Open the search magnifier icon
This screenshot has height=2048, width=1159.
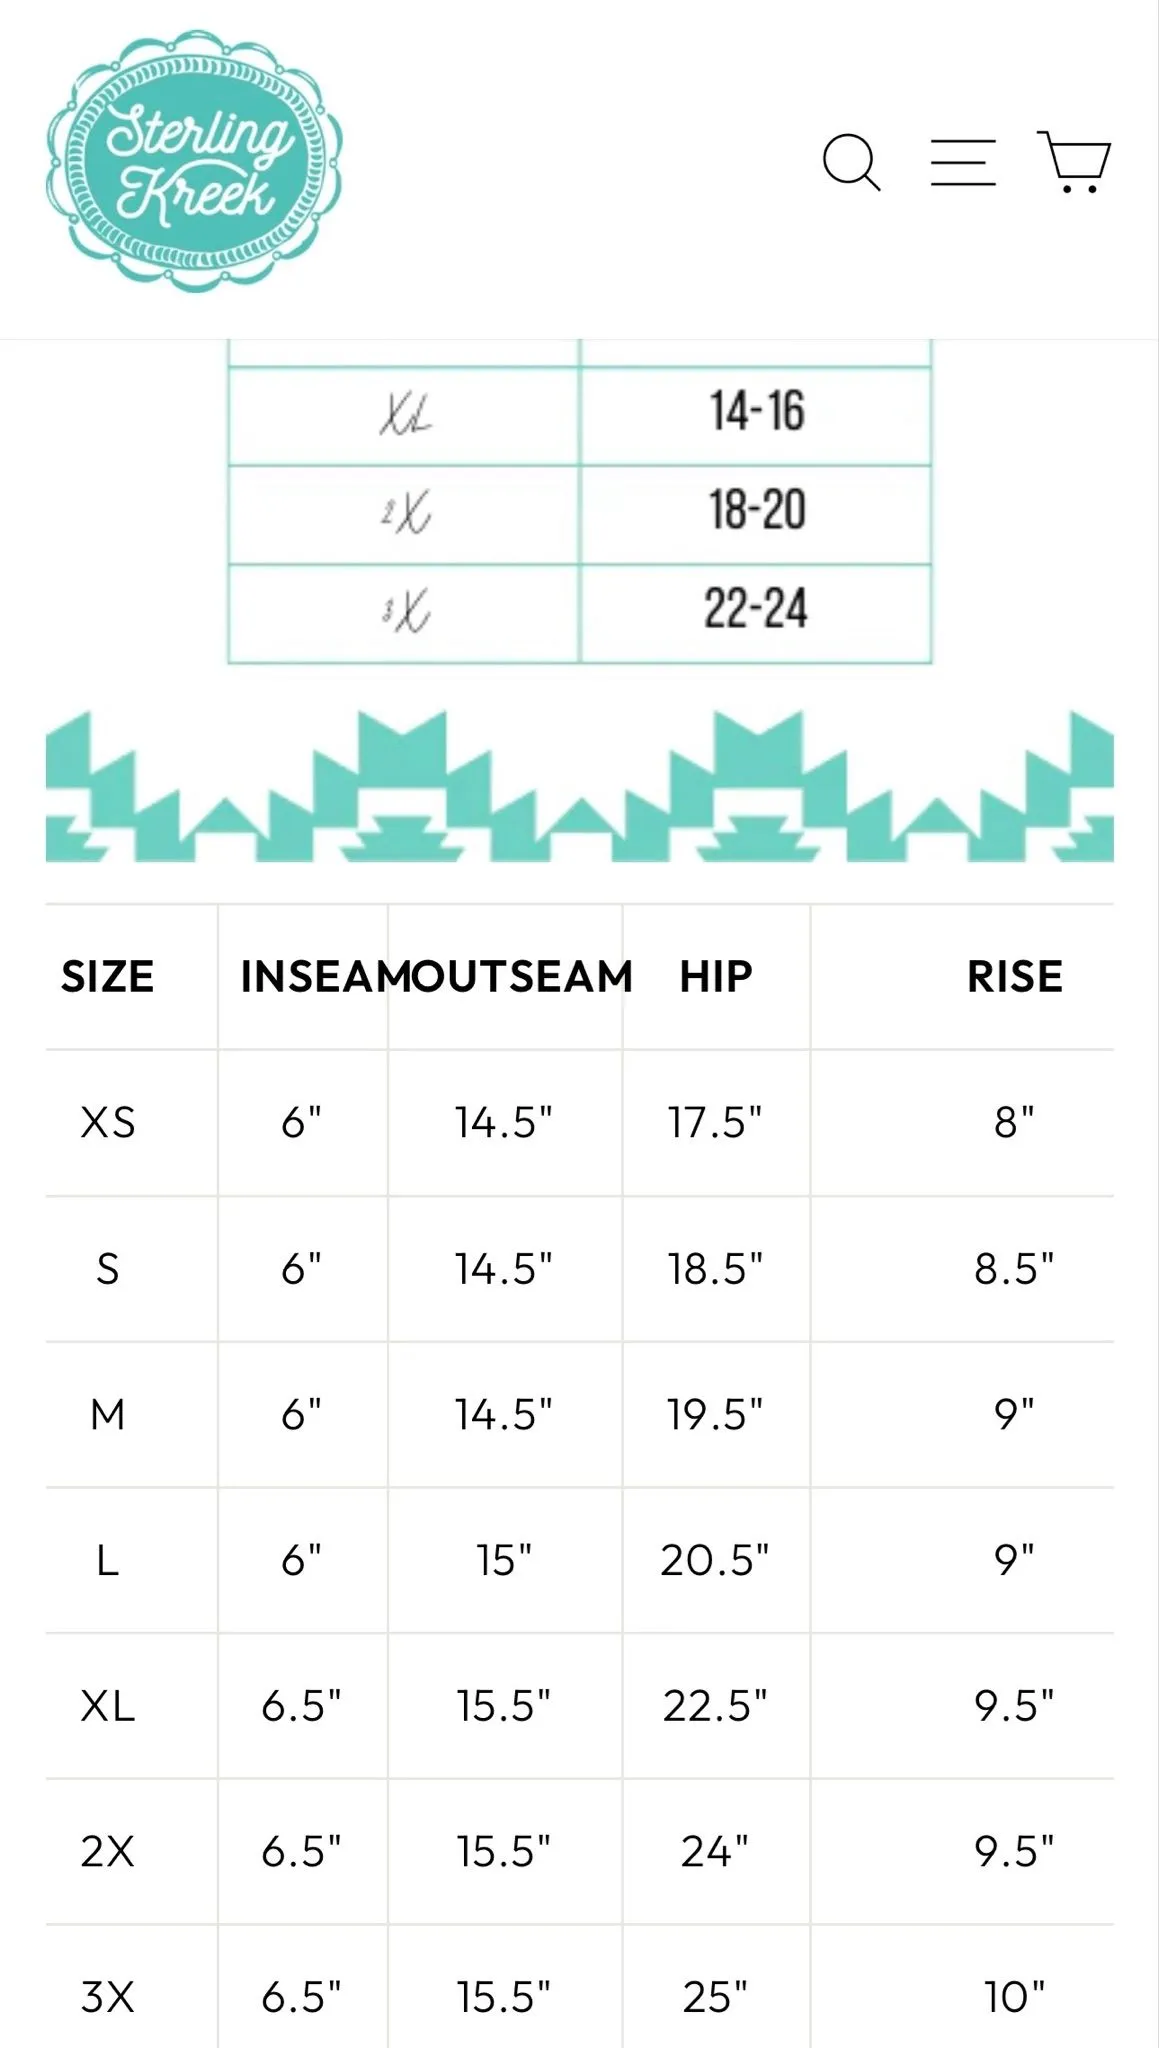(851, 162)
